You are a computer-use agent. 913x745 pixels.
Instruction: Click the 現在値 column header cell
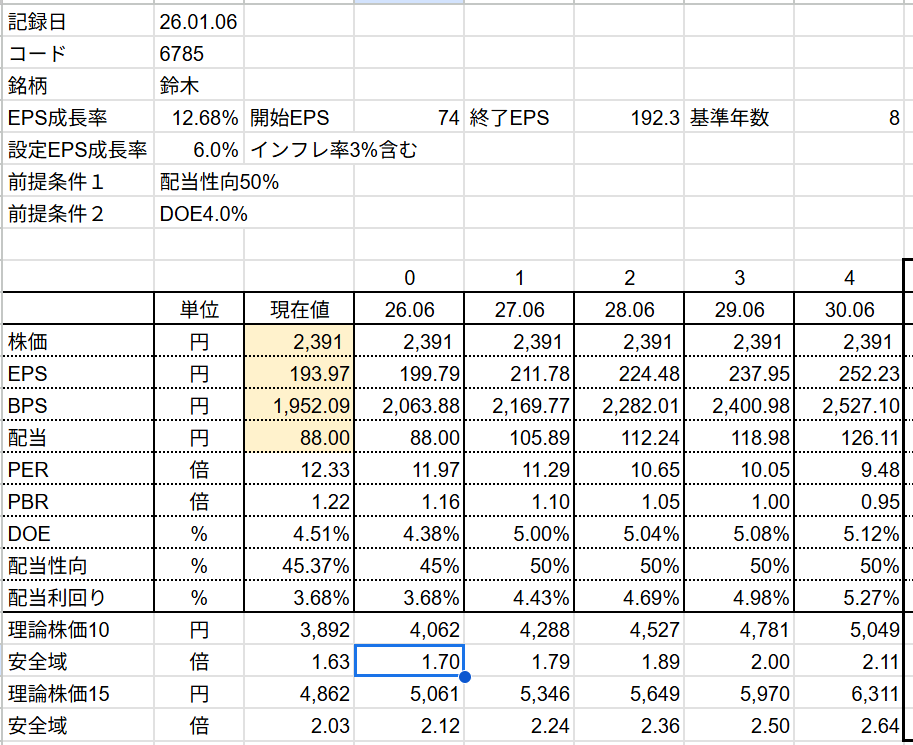tap(299, 310)
